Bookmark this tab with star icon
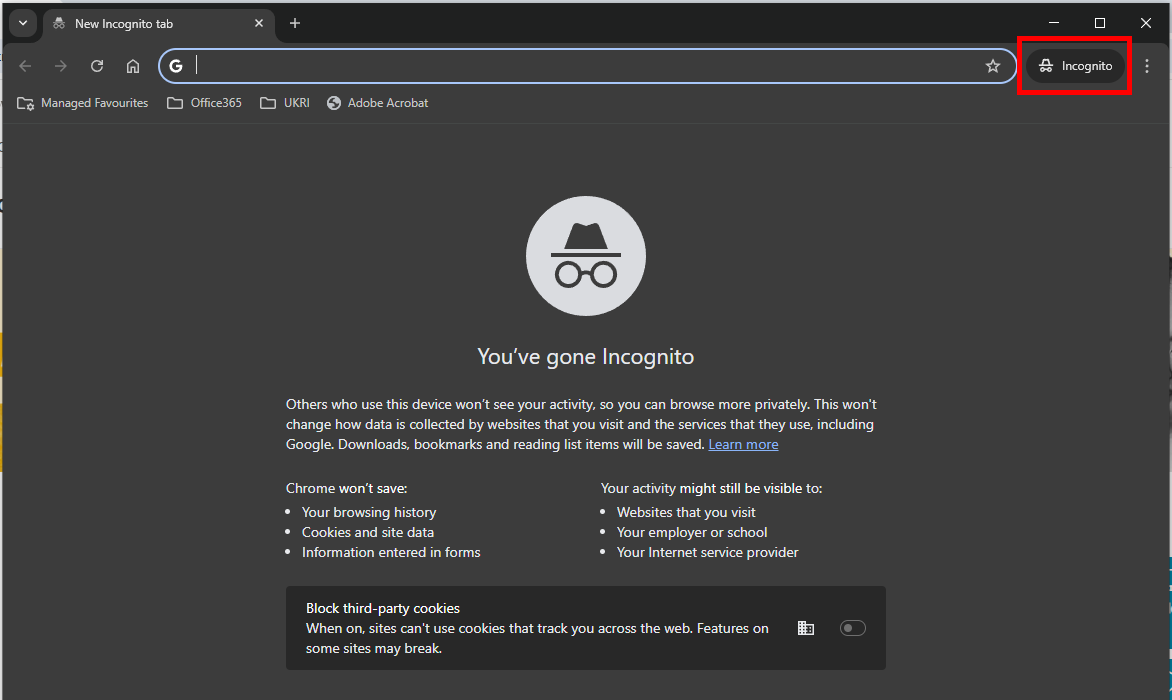Image resolution: width=1172 pixels, height=700 pixels. 993,66
